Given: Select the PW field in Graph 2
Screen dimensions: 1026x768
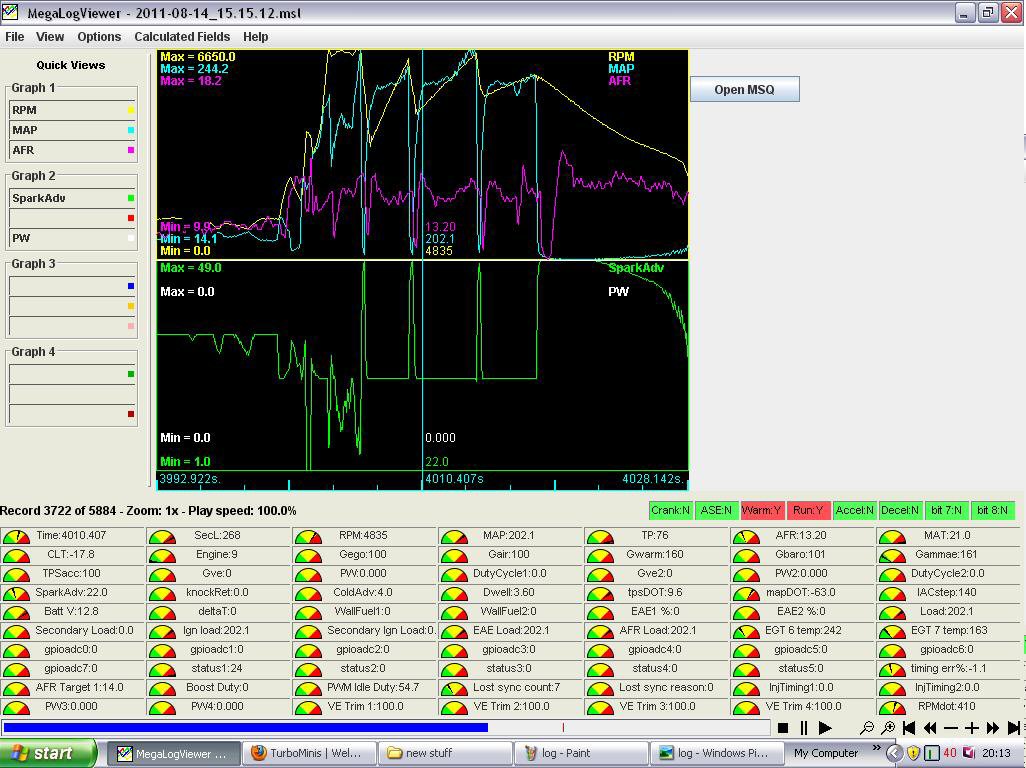Looking at the screenshot, I should pyautogui.click(x=72, y=238).
